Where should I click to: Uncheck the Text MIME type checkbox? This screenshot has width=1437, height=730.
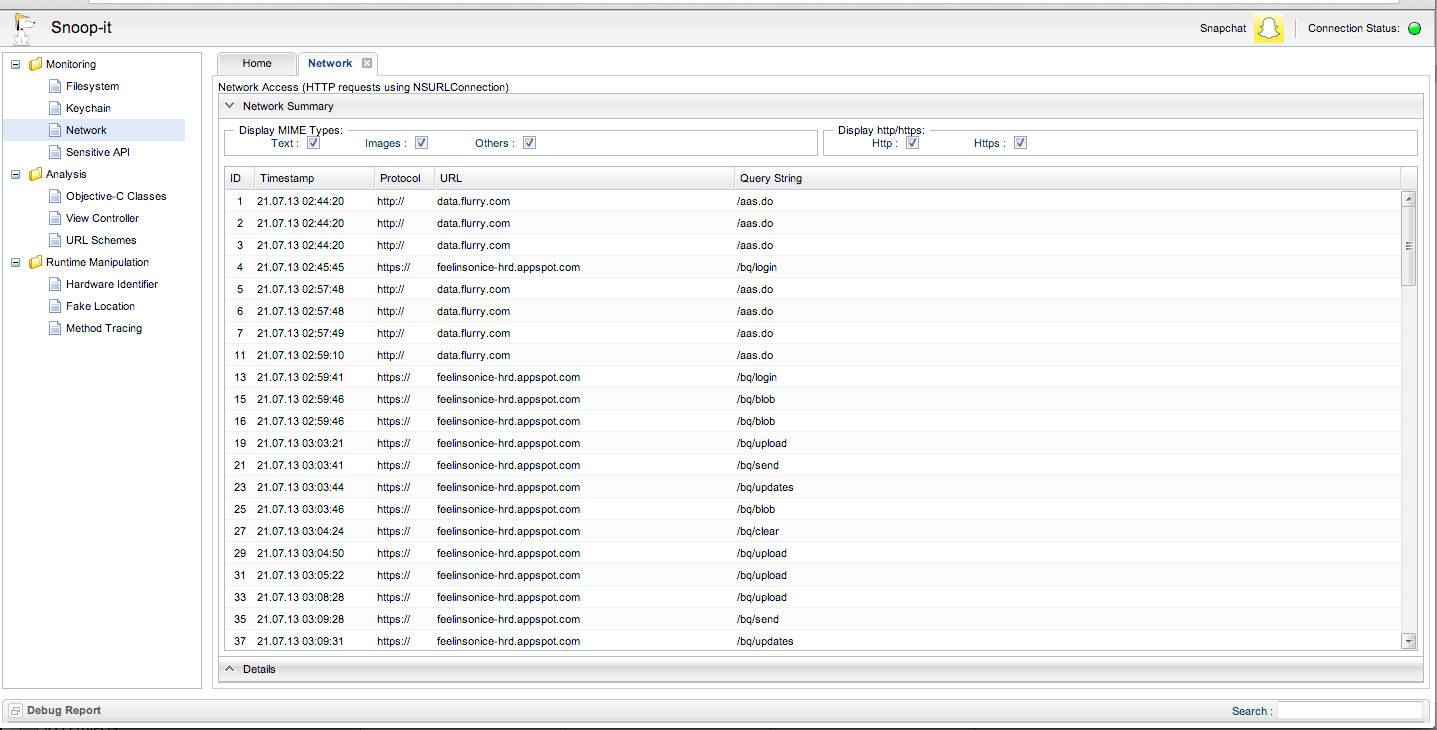(313, 143)
